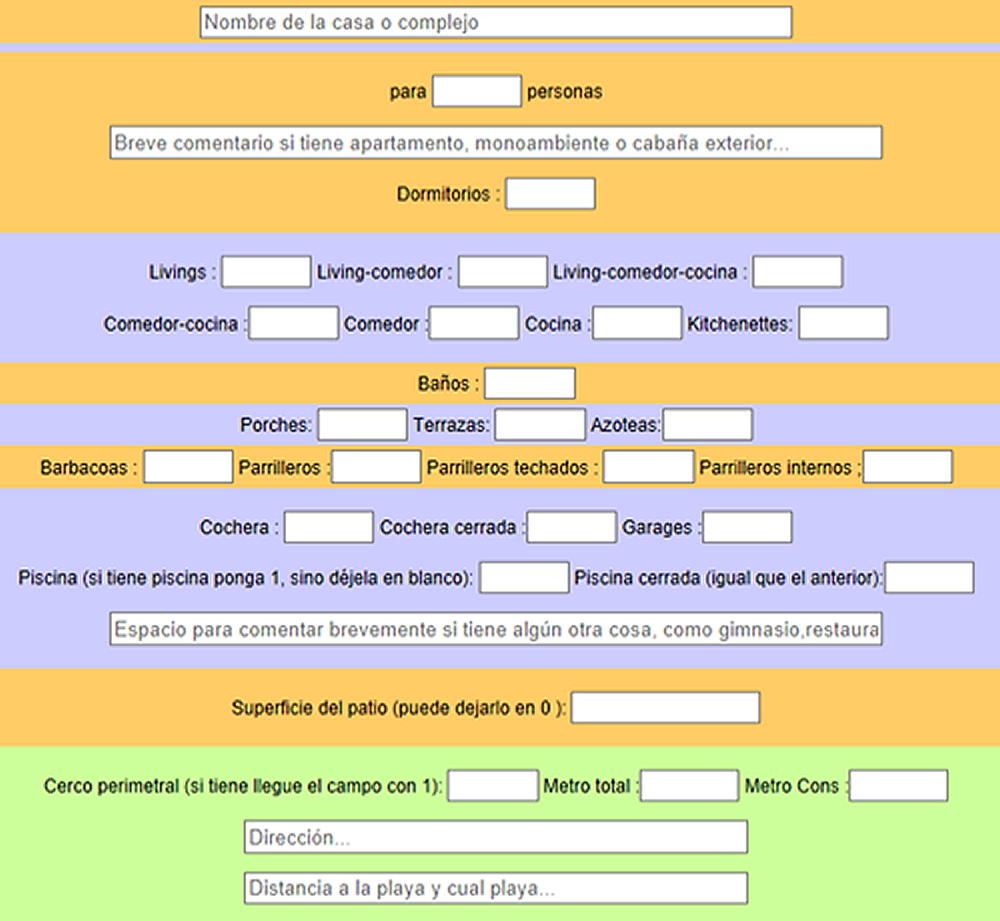Click the Garages input box
Screen dimensions: 1000x921
(747, 527)
